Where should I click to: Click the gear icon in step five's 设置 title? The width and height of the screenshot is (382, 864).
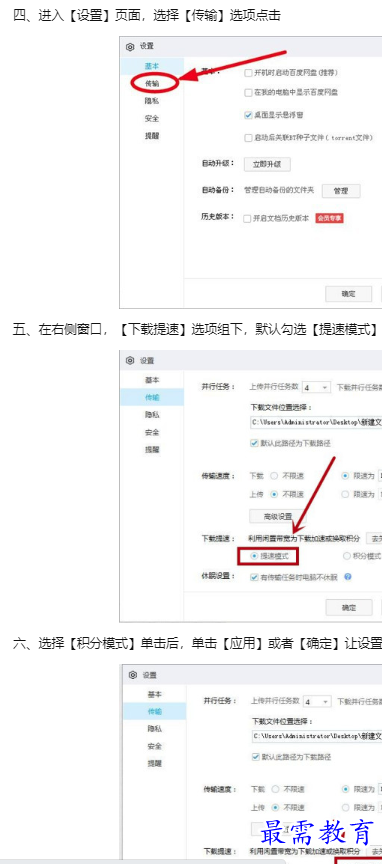(130, 360)
